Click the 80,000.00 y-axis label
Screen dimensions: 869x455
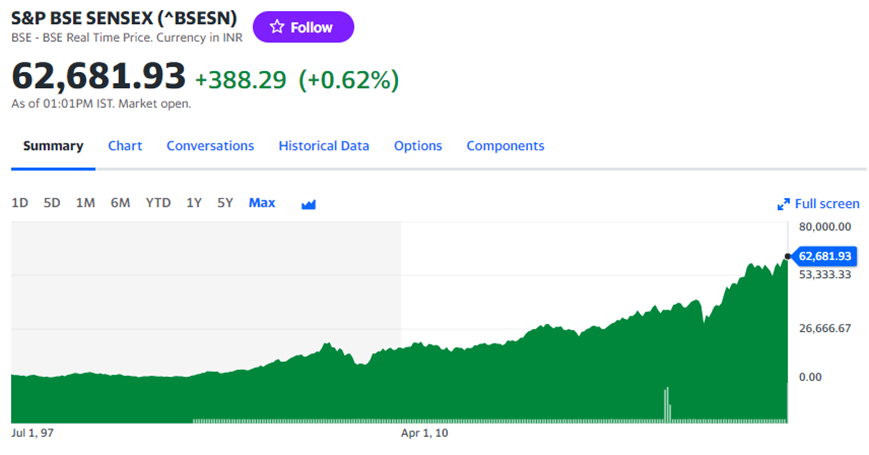(x=825, y=227)
